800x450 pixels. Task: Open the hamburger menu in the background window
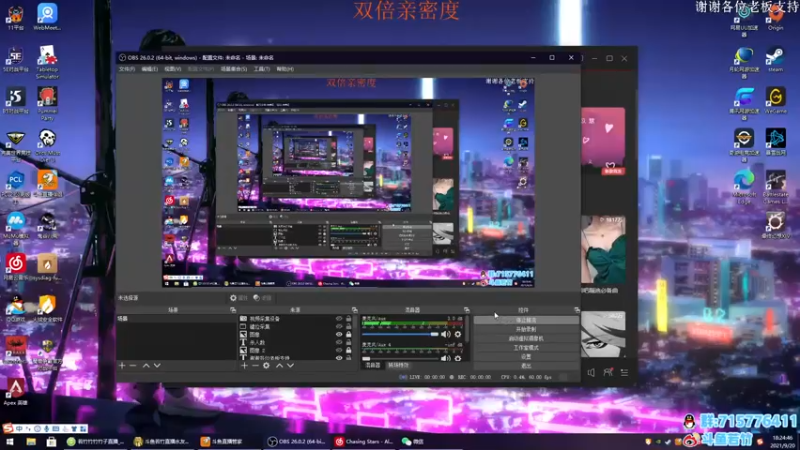tap(624, 372)
